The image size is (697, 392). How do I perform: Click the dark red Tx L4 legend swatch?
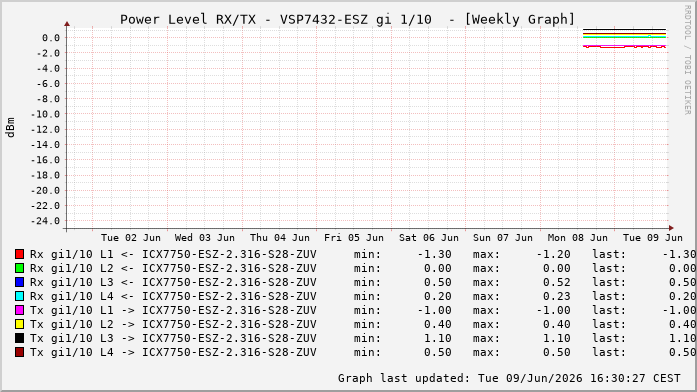20,352
